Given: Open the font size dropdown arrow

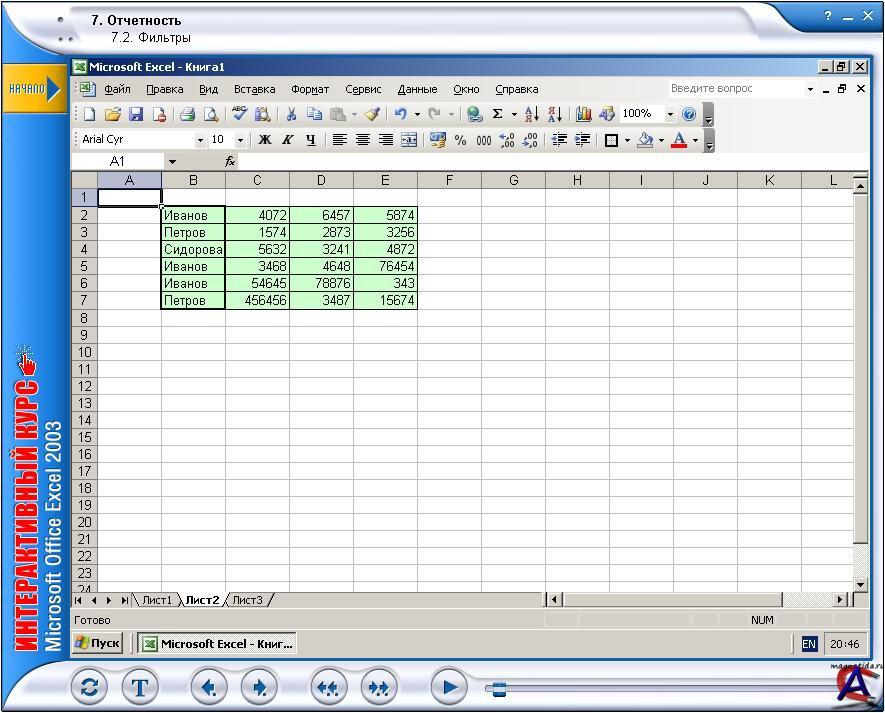Looking at the screenshot, I should coord(240,140).
